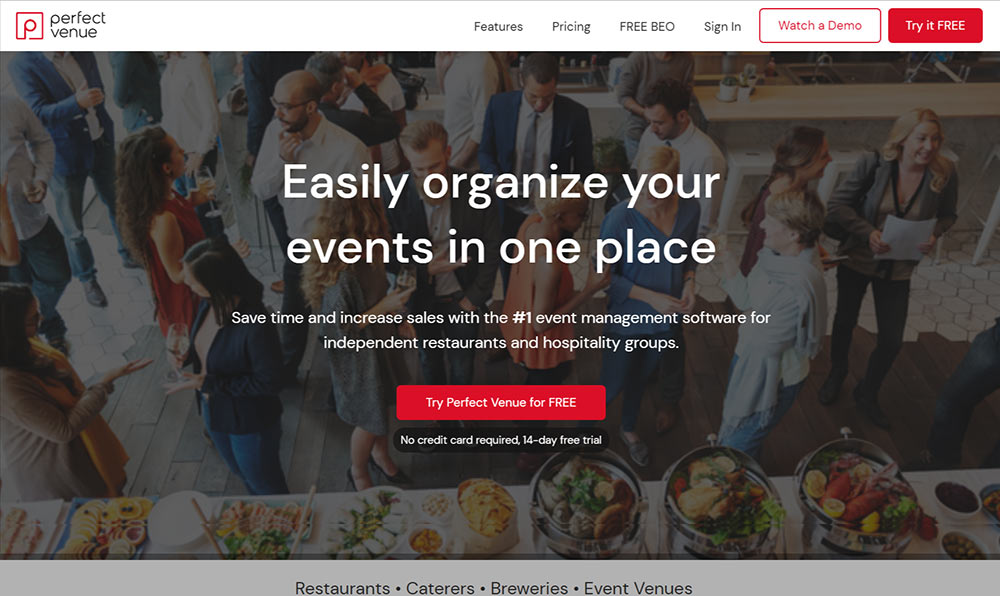Screen dimensions: 1000x596
Task: Open the FREE BEO nav link
Action: click(x=647, y=26)
